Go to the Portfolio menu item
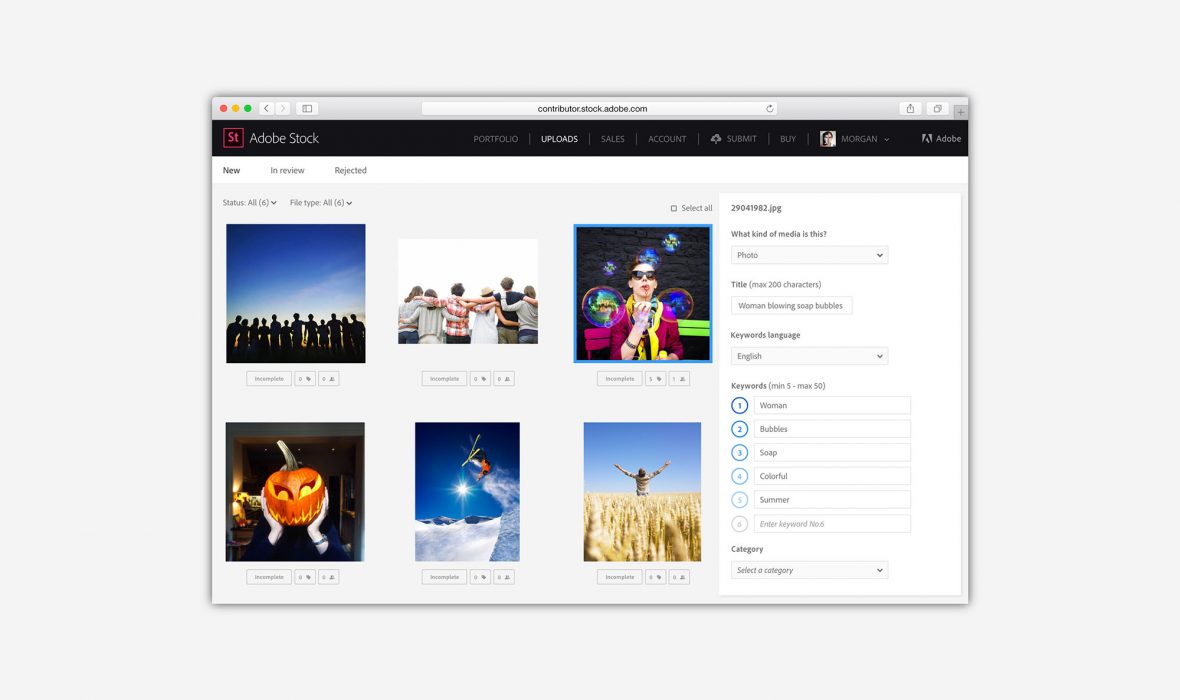This screenshot has height=700, width=1180. coord(495,139)
